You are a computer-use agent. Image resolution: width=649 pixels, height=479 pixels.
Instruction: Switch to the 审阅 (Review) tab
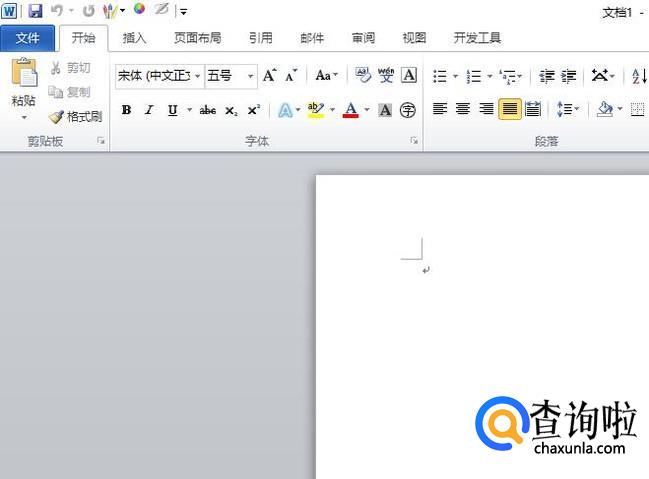click(363, 38)
